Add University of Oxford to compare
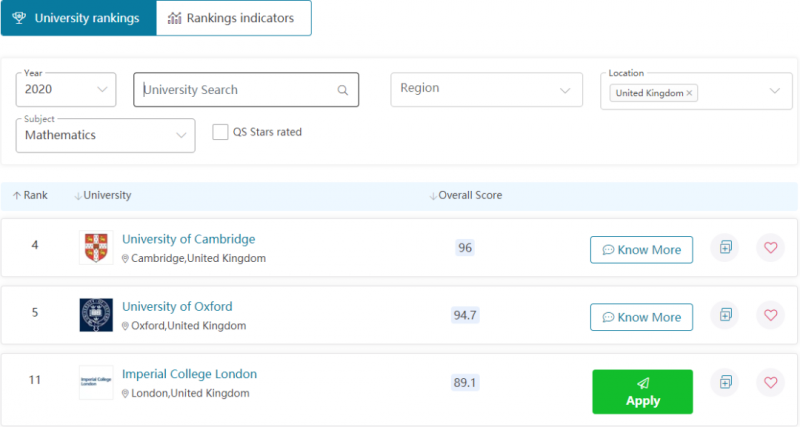The height and width of the screenshot is (427, 800). (726, 315)
